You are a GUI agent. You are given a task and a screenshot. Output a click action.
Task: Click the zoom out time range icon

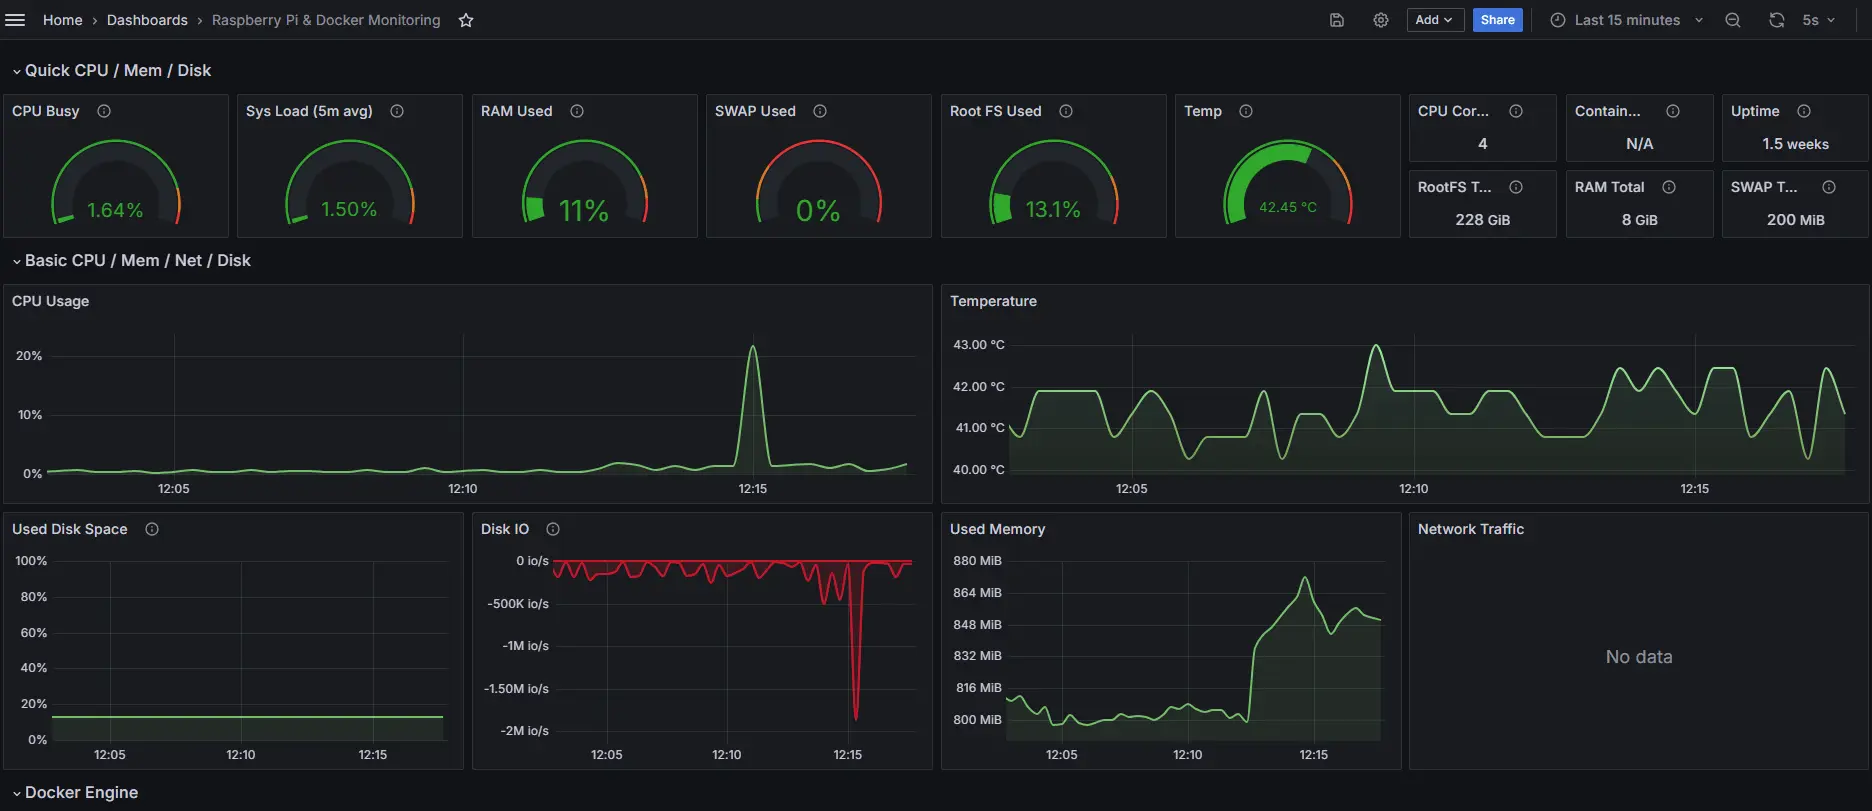[x=1733, y=20]
